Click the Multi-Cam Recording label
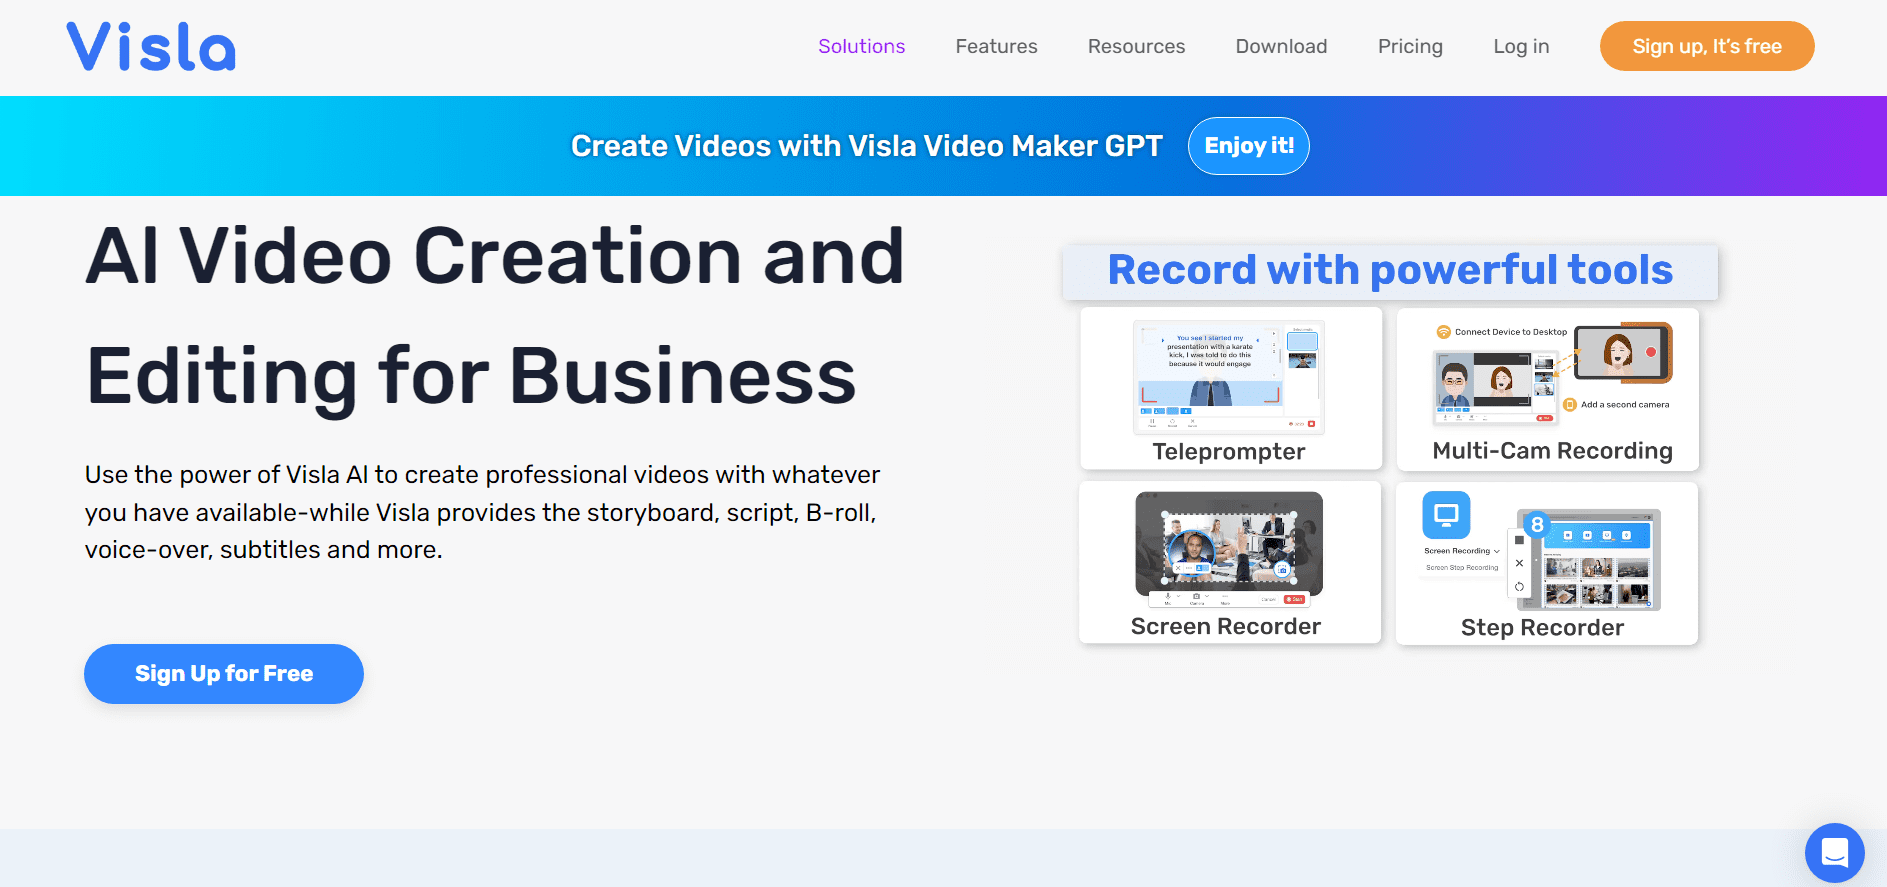1887x887 pixels. [1552, 451]
